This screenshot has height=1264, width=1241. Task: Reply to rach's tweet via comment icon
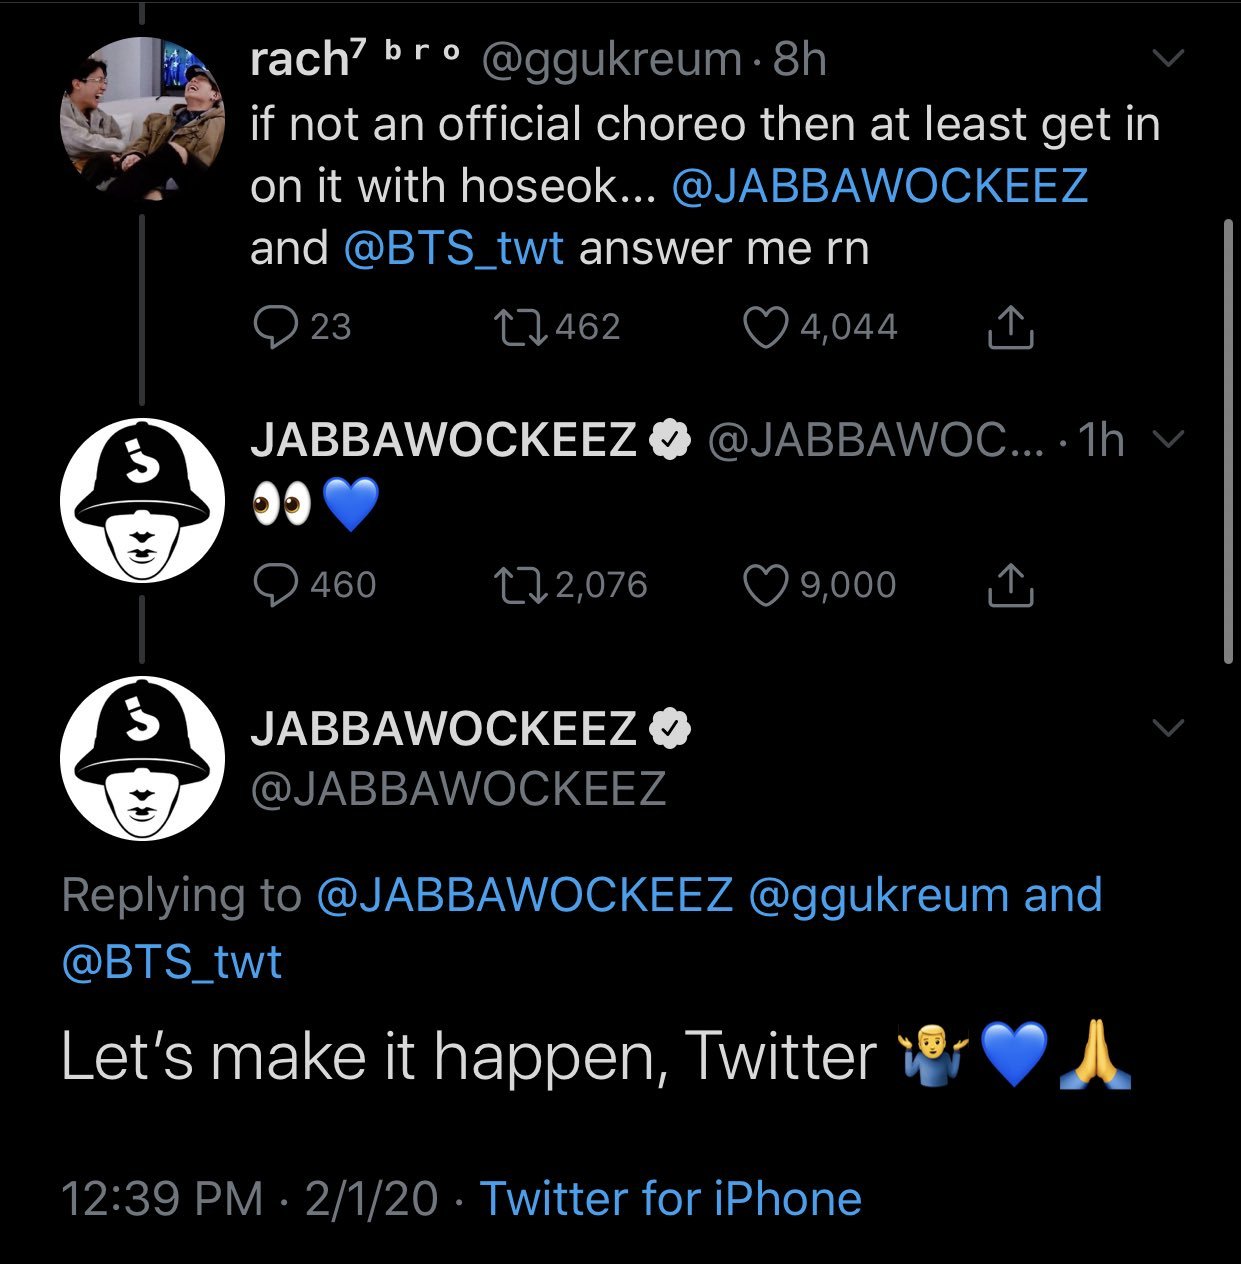pos(275,327)
